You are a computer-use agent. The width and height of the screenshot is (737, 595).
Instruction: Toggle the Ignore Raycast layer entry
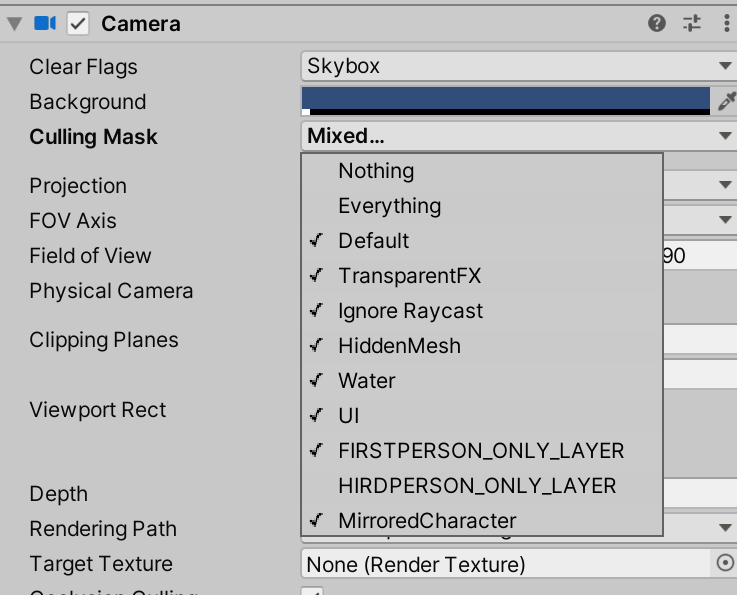[x=410, y=311]
